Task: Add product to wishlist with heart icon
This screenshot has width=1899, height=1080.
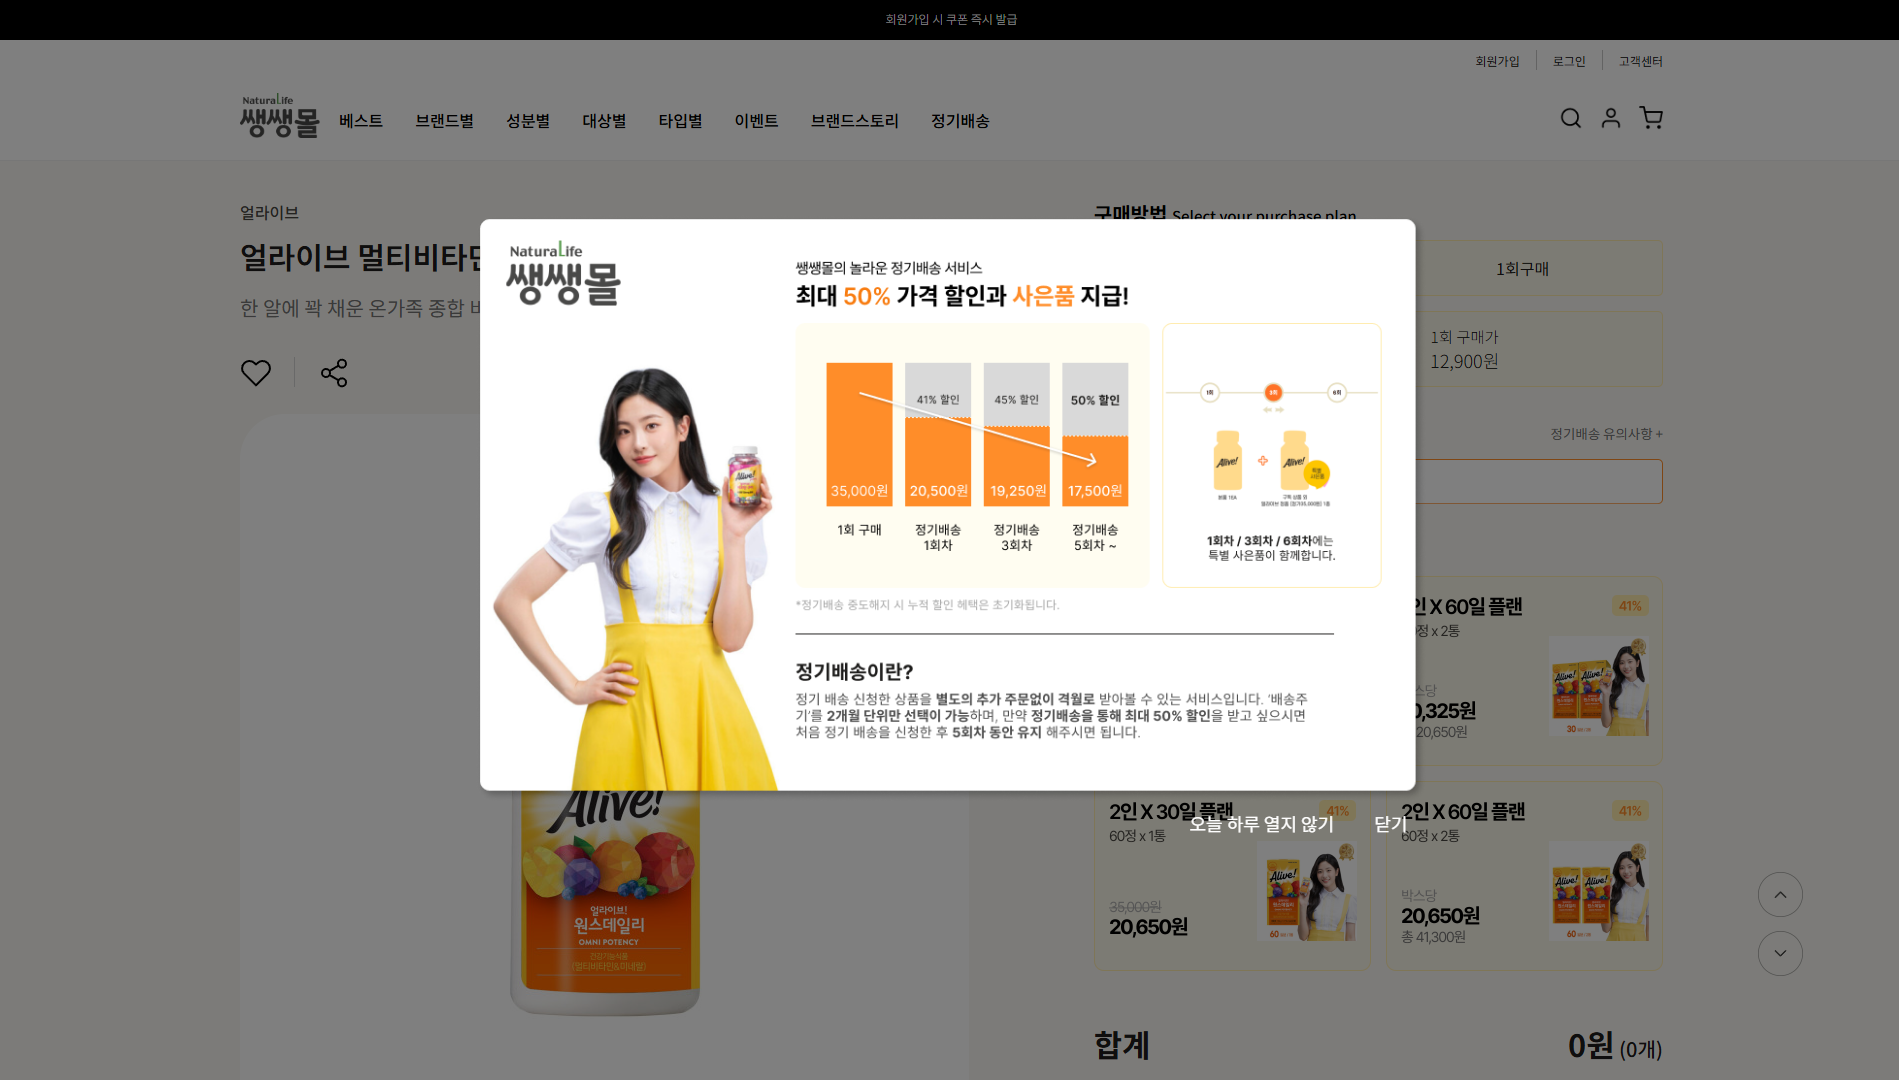Action: (x=256, y=373)
